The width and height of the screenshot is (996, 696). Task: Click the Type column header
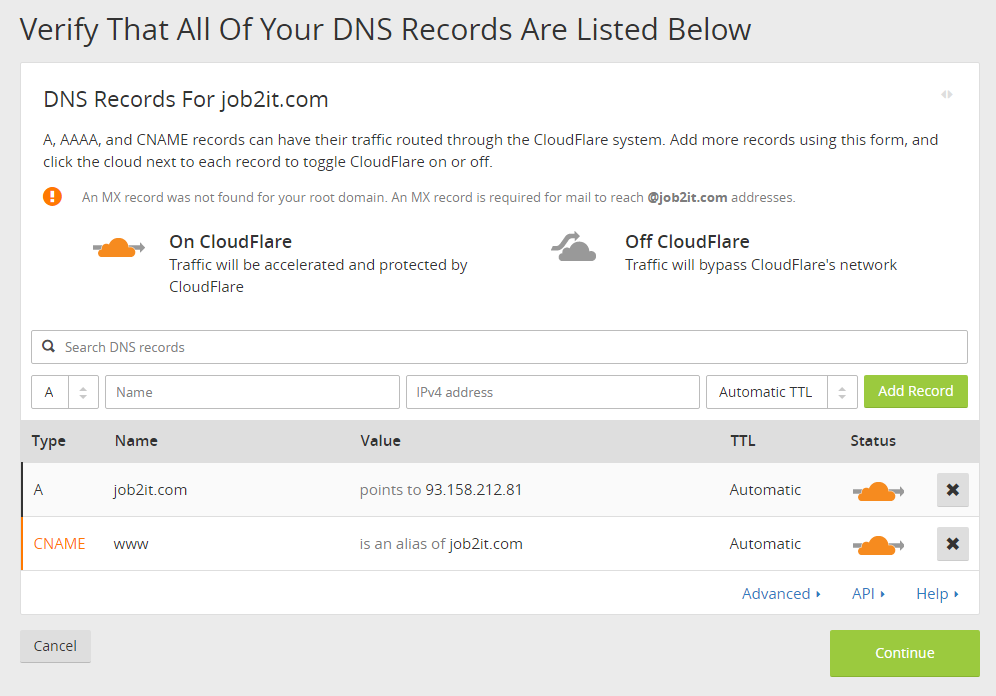(48, 441)
